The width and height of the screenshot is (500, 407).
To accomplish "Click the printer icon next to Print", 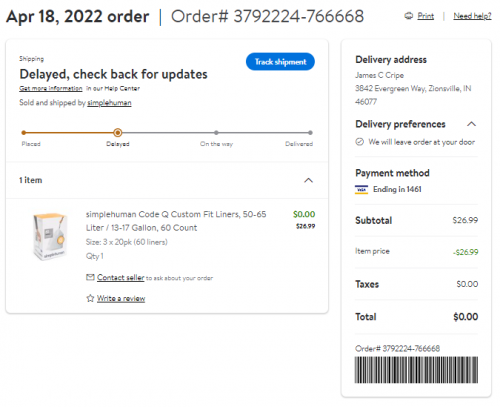I will pyautogui.click(x=408, y=16).
